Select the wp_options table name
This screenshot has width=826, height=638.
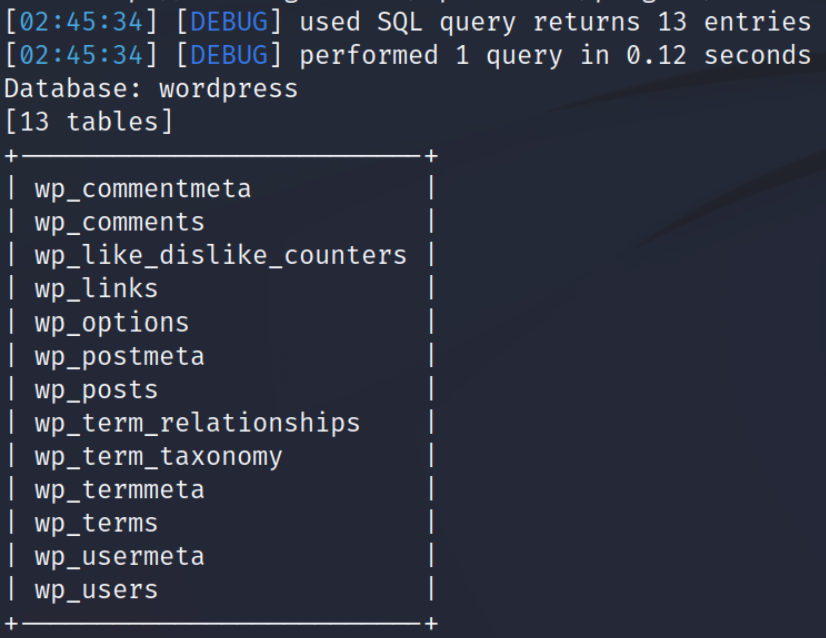[112, 323]
